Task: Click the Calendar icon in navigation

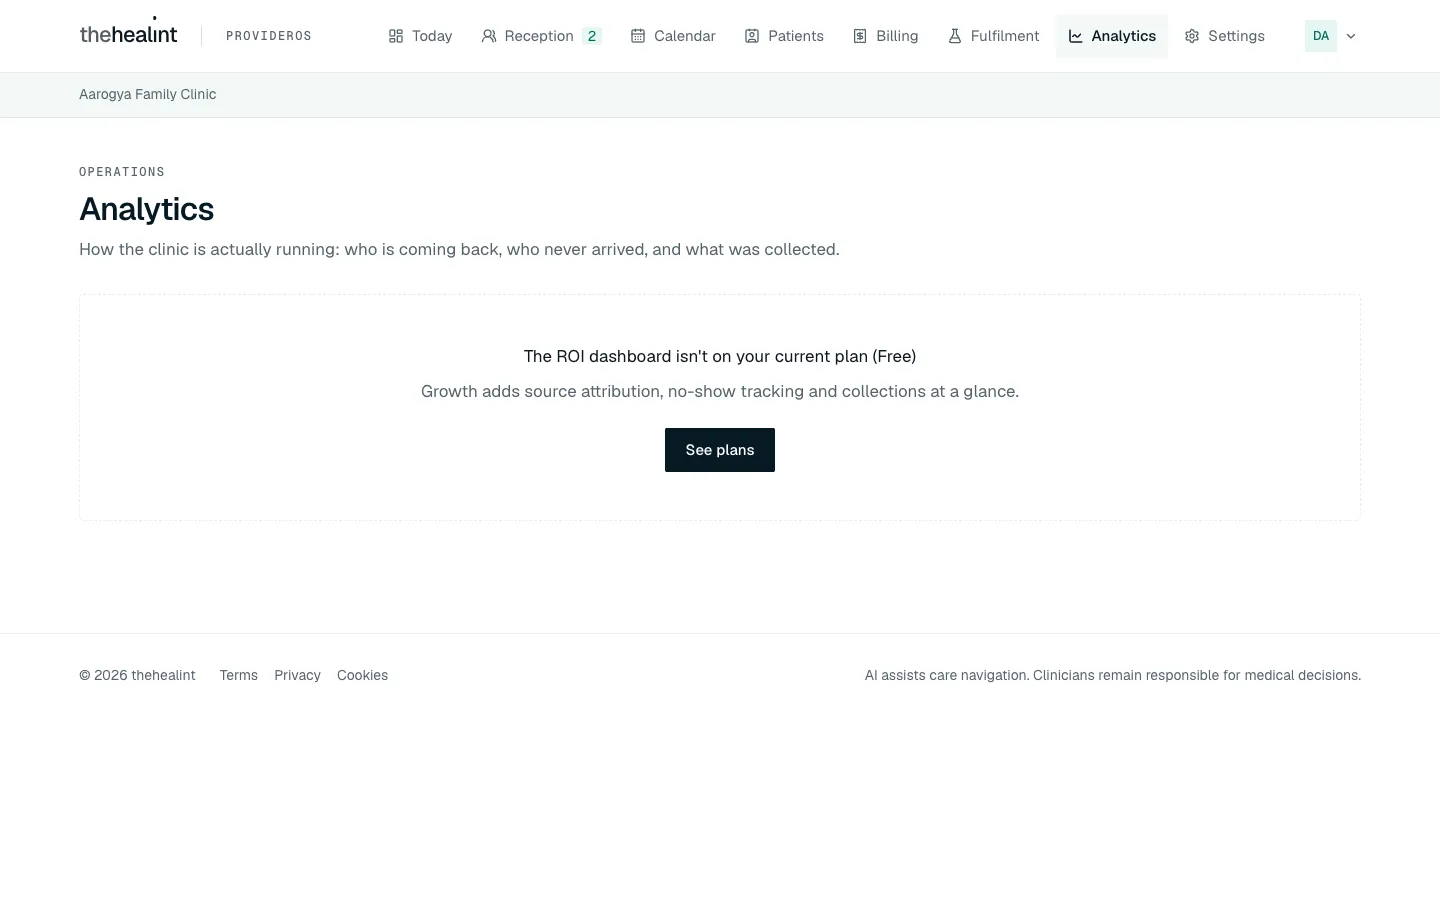Action: click(638, 36)
